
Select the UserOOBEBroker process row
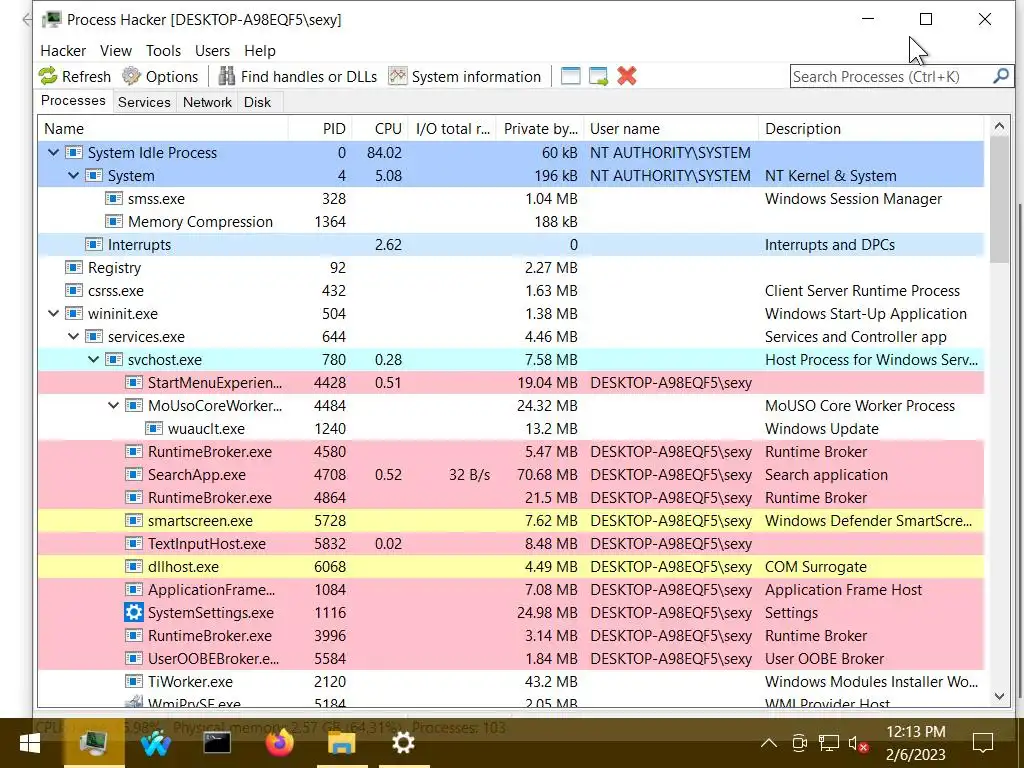pos(511,659)
